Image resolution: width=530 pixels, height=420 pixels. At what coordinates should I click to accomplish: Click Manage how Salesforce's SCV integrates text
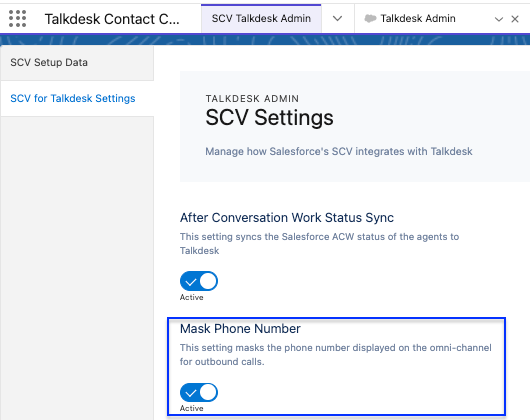339,151
